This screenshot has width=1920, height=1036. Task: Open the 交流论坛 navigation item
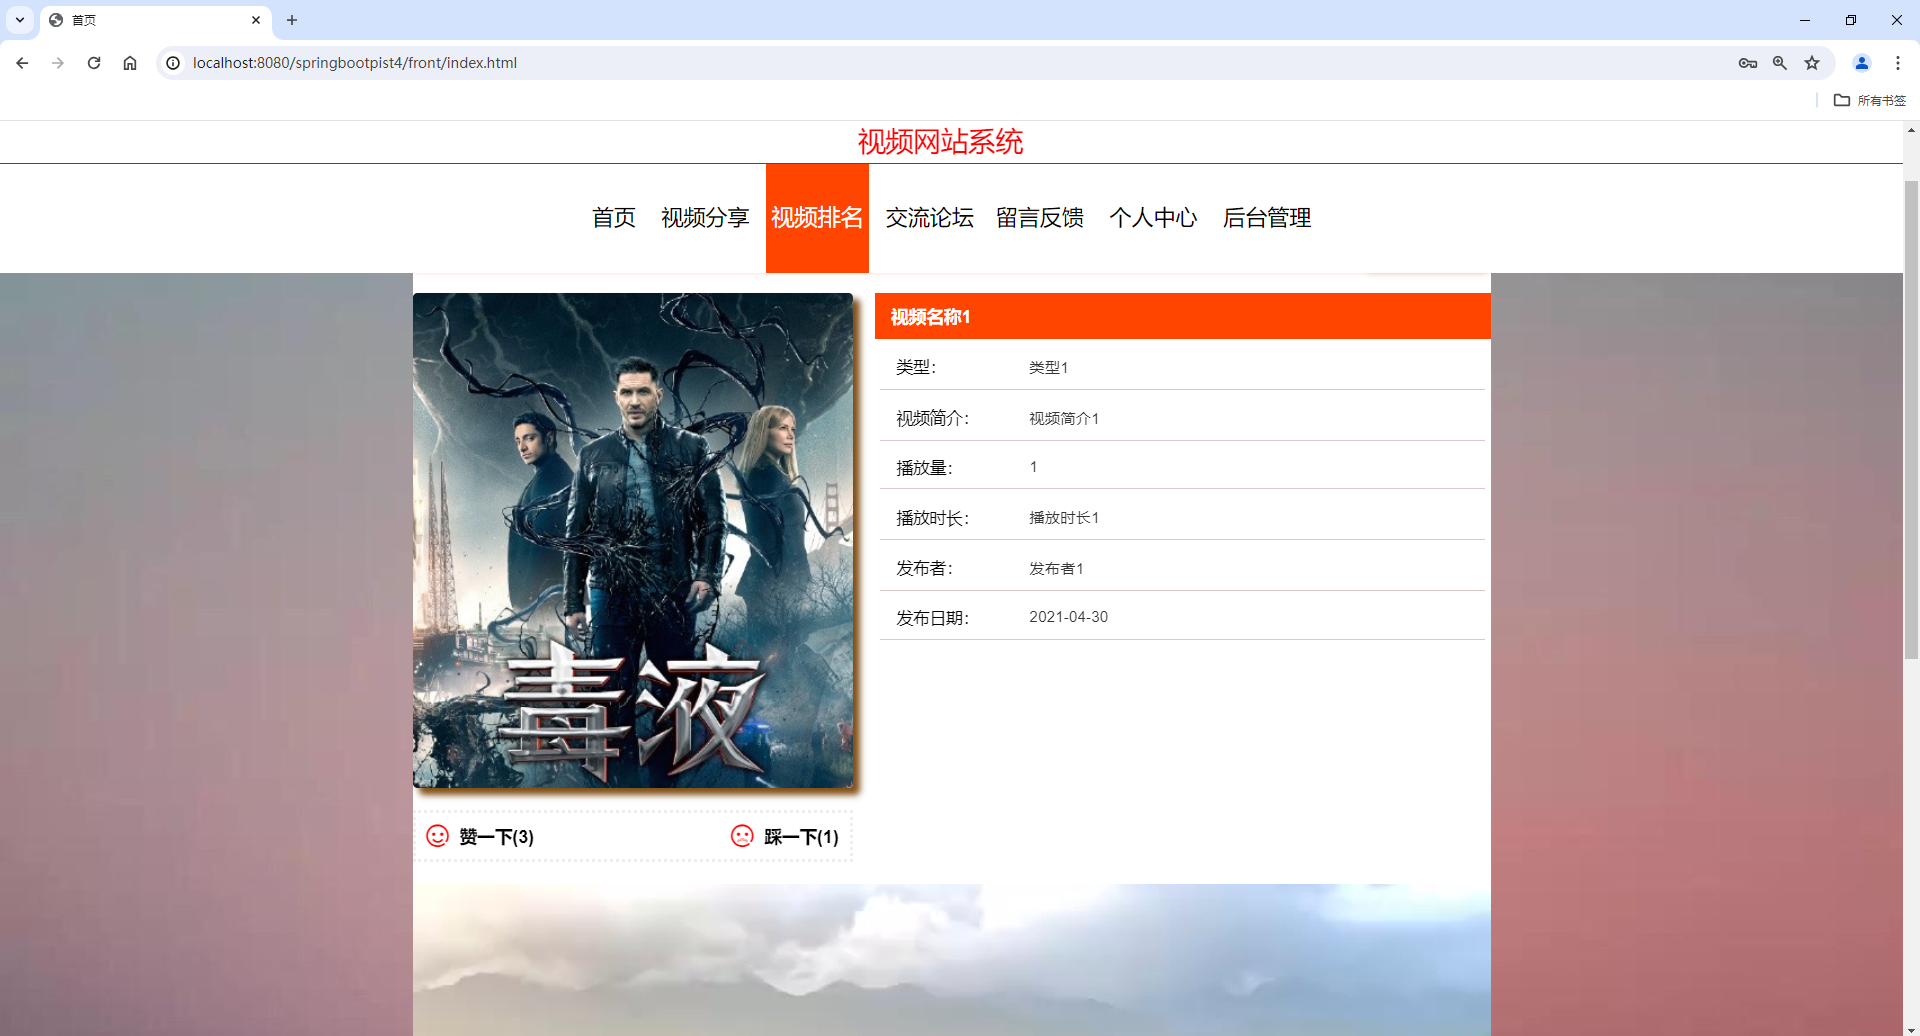929,218
